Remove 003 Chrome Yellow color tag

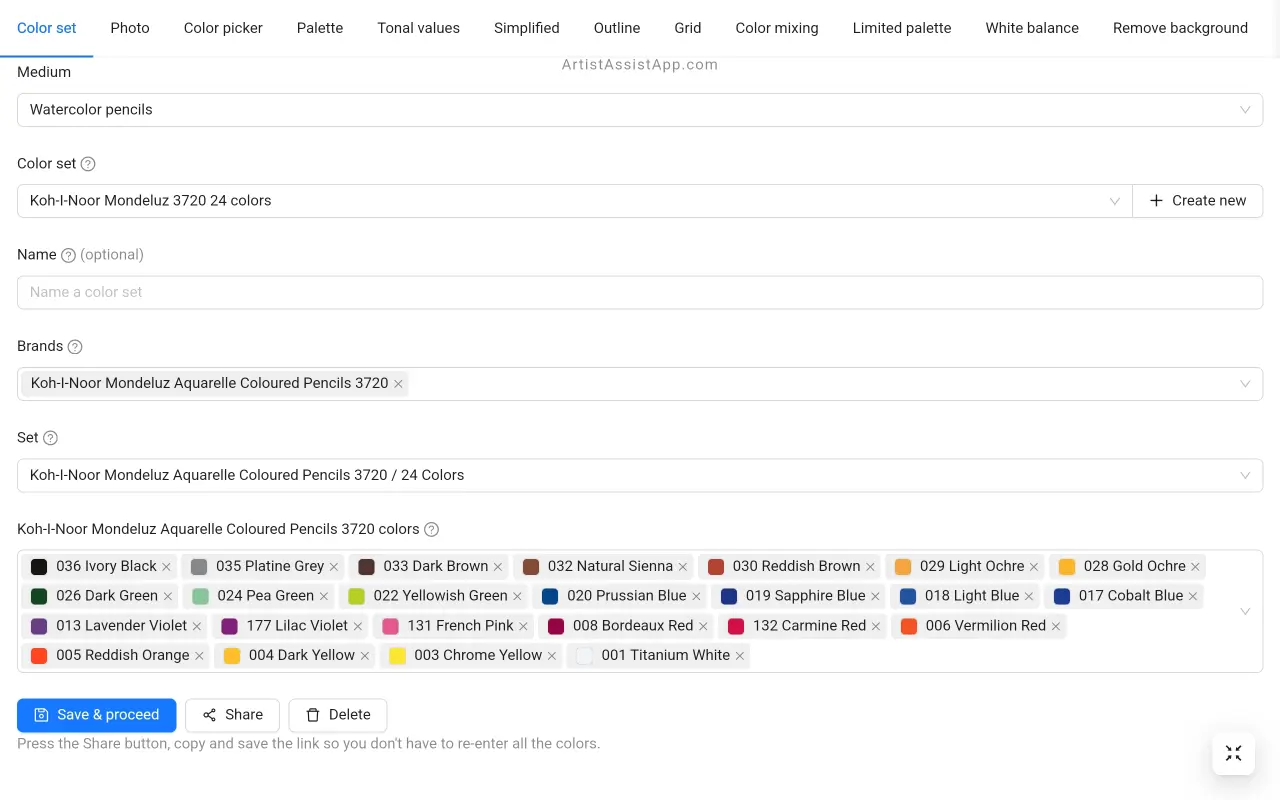point(552,657)
